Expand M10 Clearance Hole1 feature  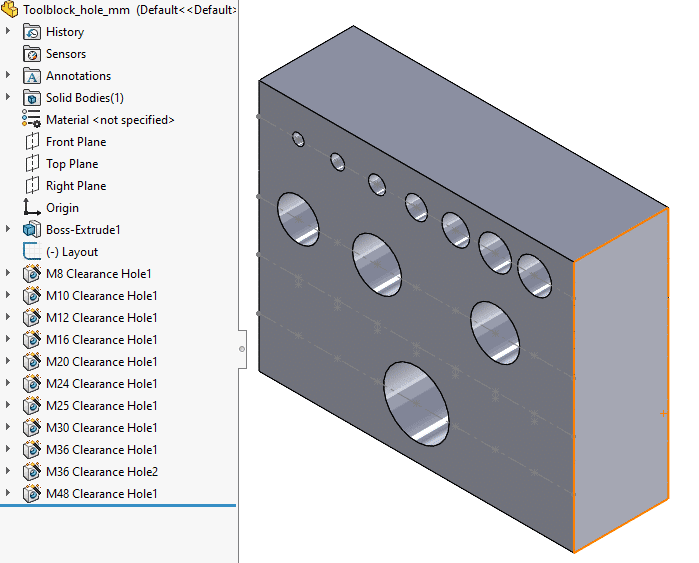(8, 295)
